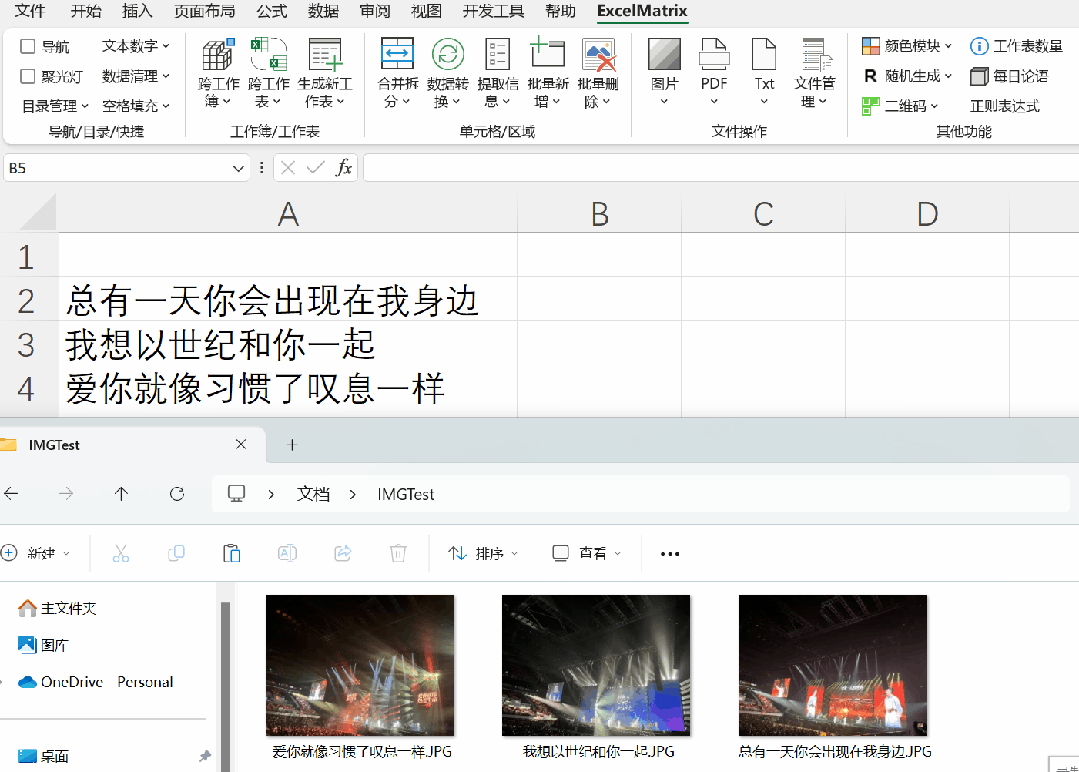Click inside the formula bar input
This screenshot has width=1079, height=772.
pyautogui.click(x=720, y=168)
